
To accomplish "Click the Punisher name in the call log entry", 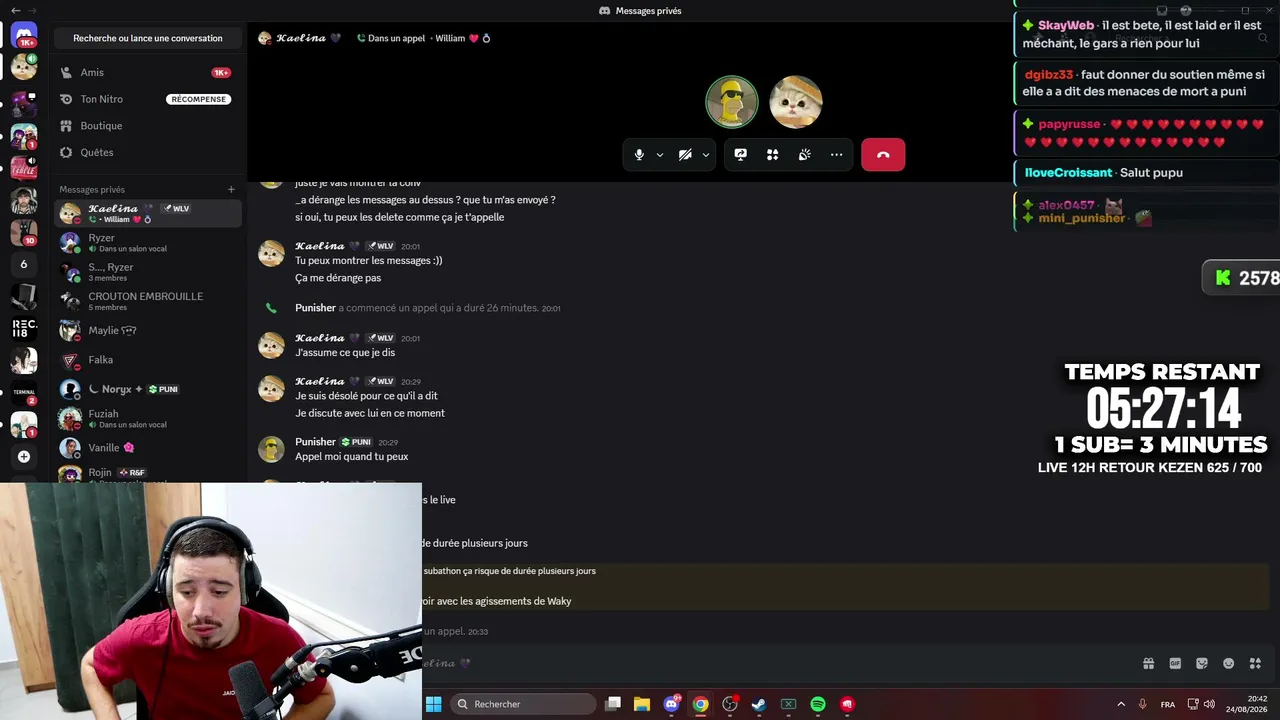I will [x=315, y=308].
